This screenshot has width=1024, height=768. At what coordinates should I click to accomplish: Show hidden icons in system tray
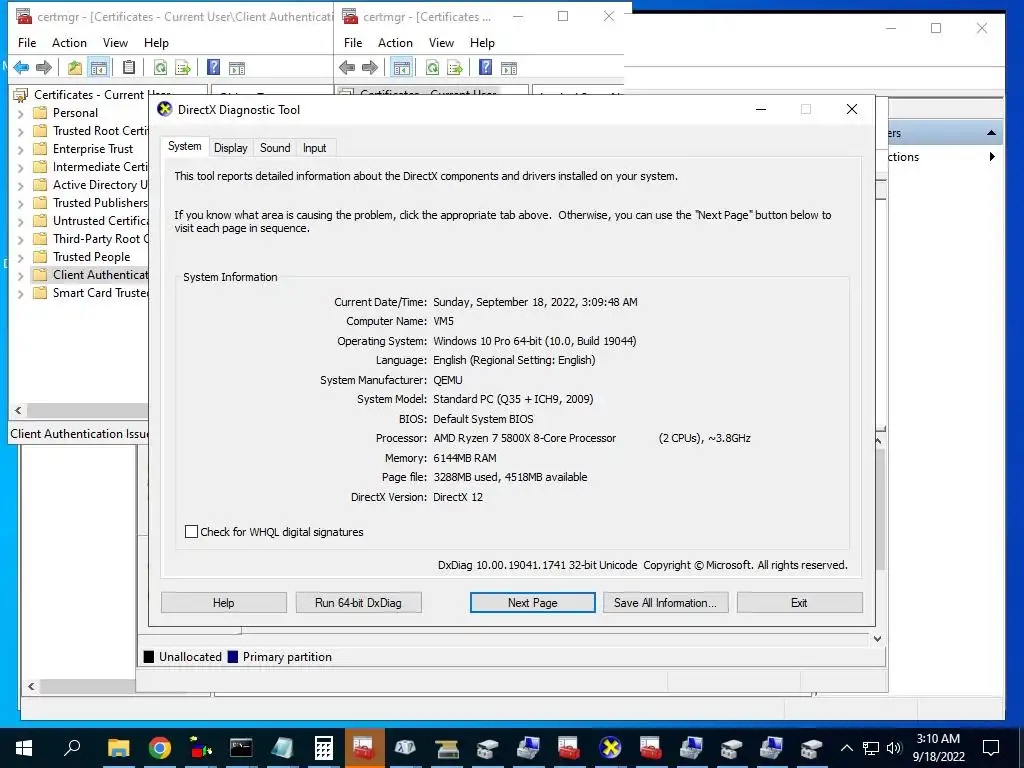(x=846, y=748)
